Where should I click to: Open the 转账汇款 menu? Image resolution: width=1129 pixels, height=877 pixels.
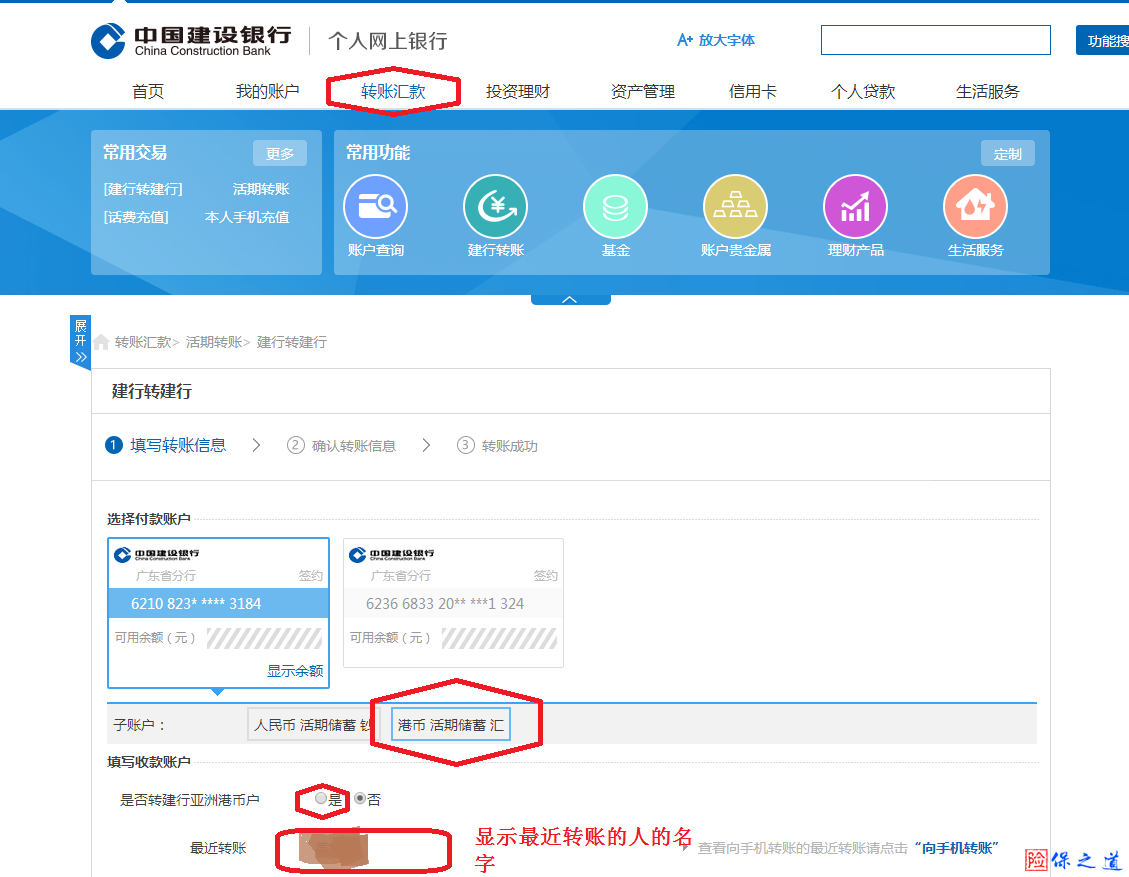(x=393, y=91)
